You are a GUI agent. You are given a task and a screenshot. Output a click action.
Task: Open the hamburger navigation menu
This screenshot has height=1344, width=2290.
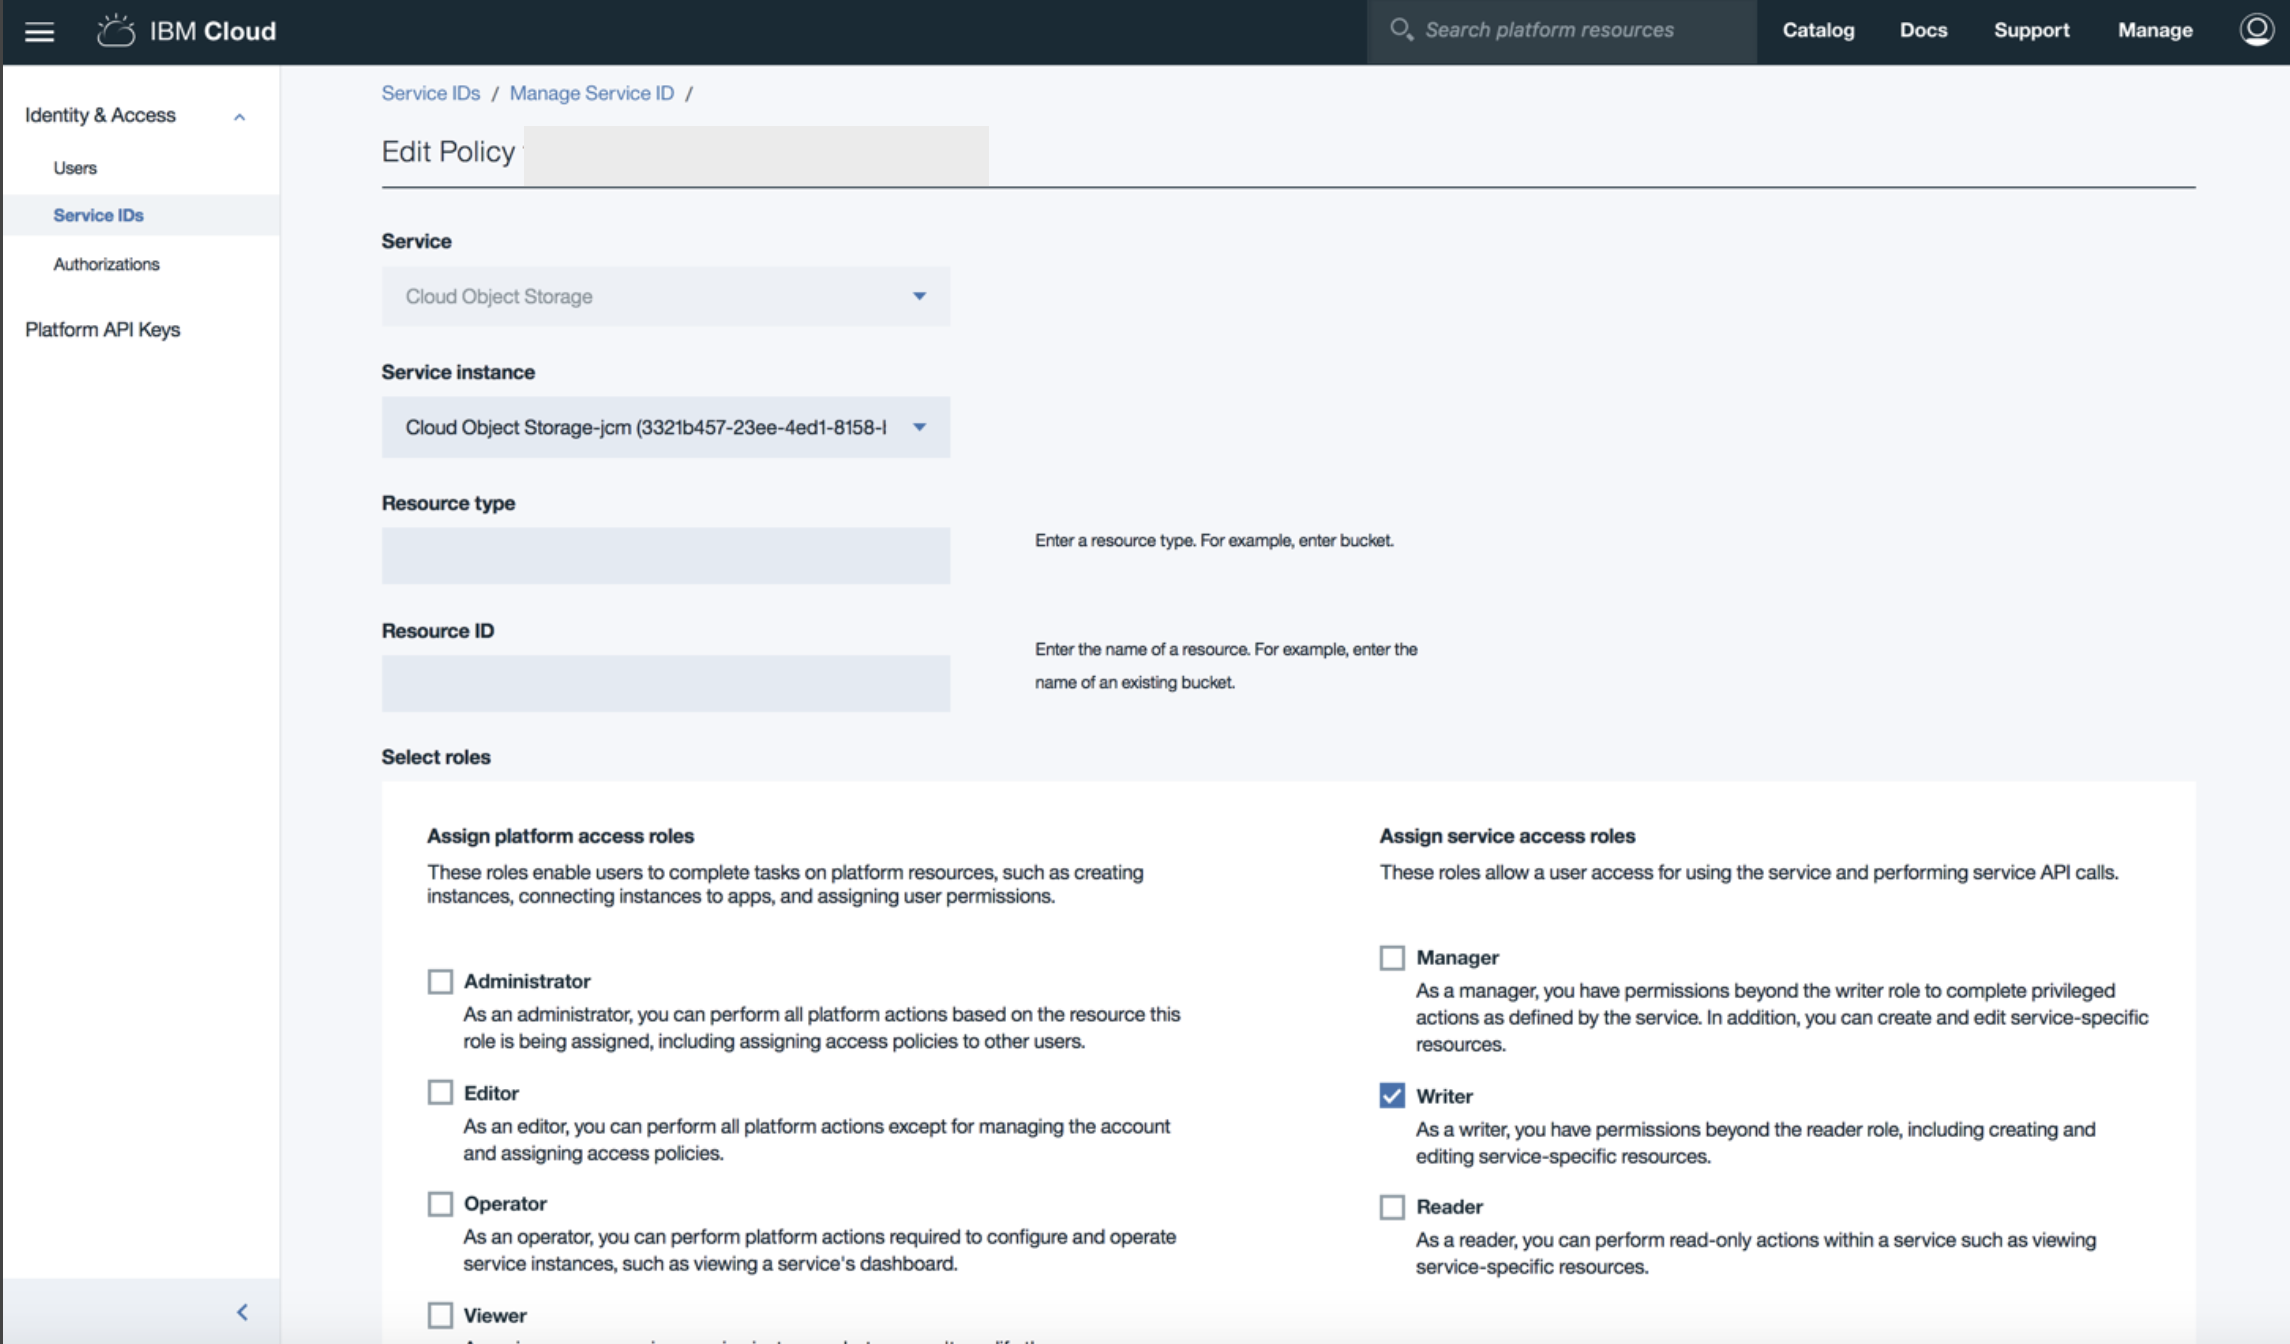40,31
